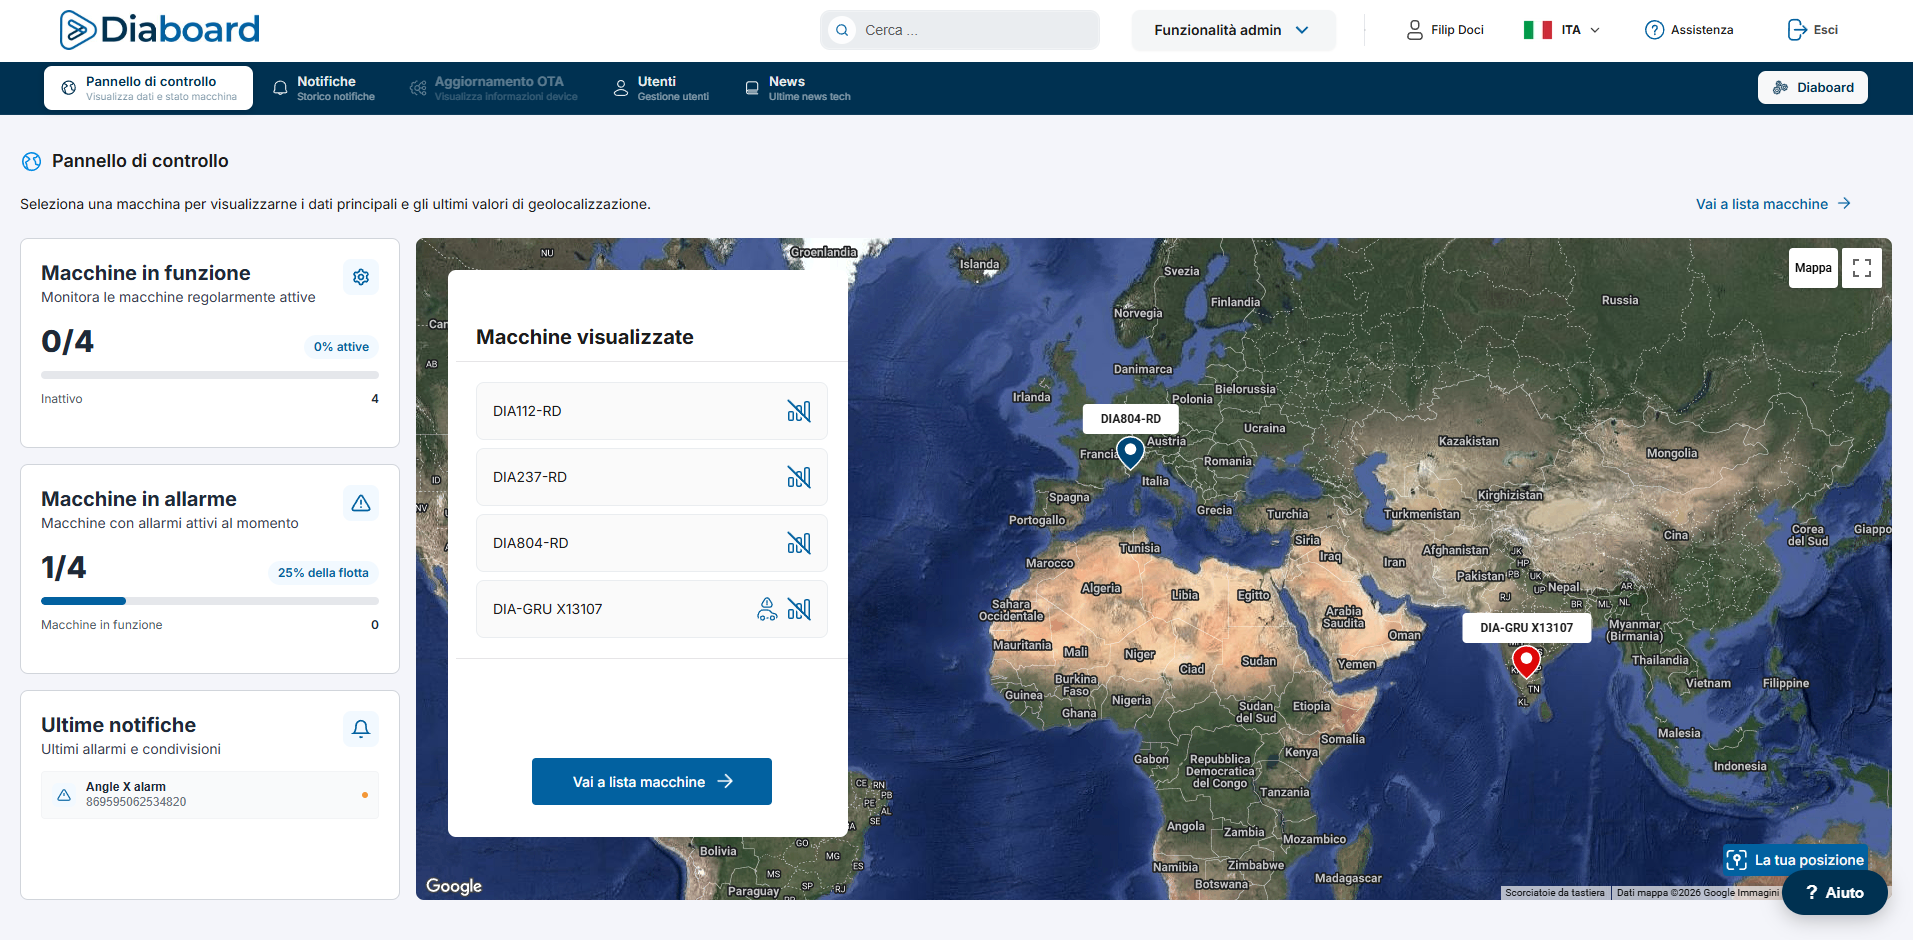This screenshot has height=940, width=1913.
Task: Click the no-signal icon next to DIA237-RD
Action: point(799,477)
